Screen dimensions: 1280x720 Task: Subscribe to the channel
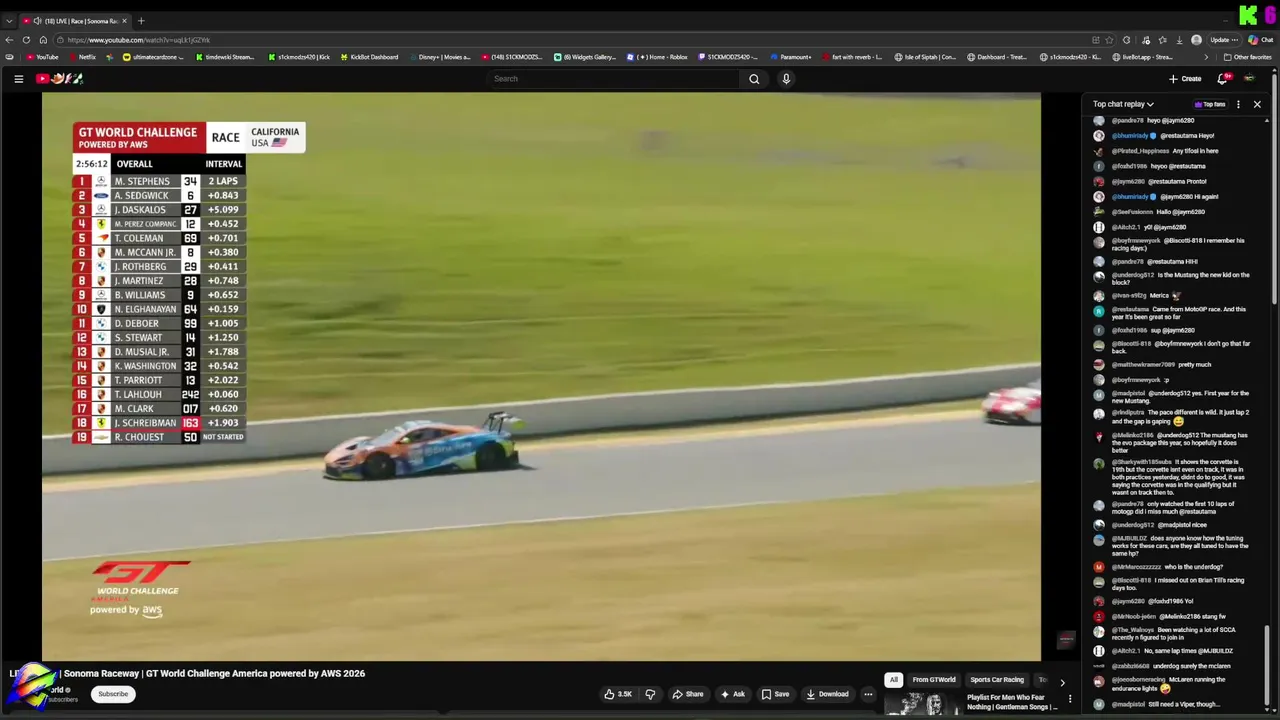click(113, 694)
